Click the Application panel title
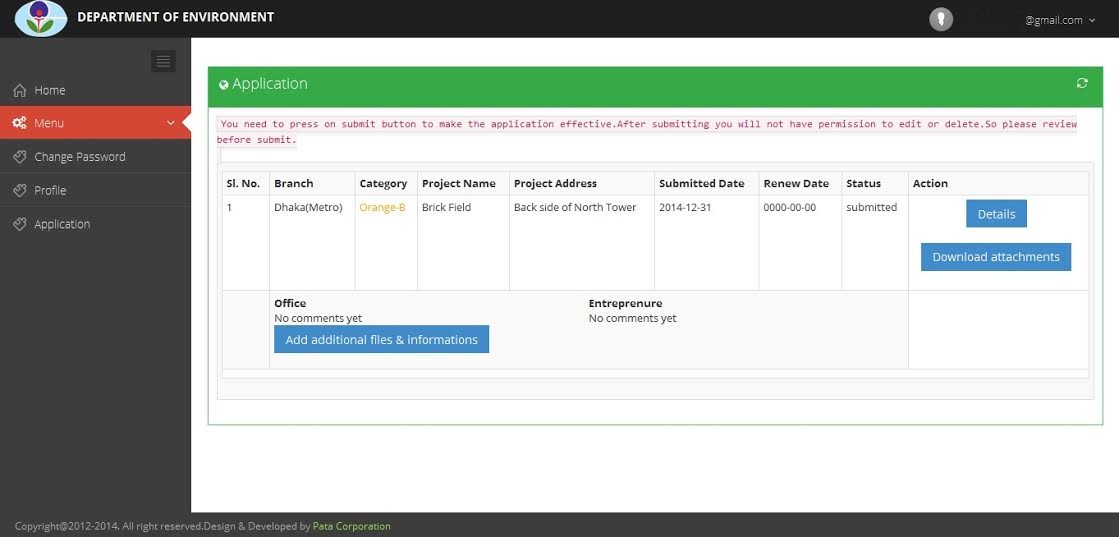 tap(270, 84)
